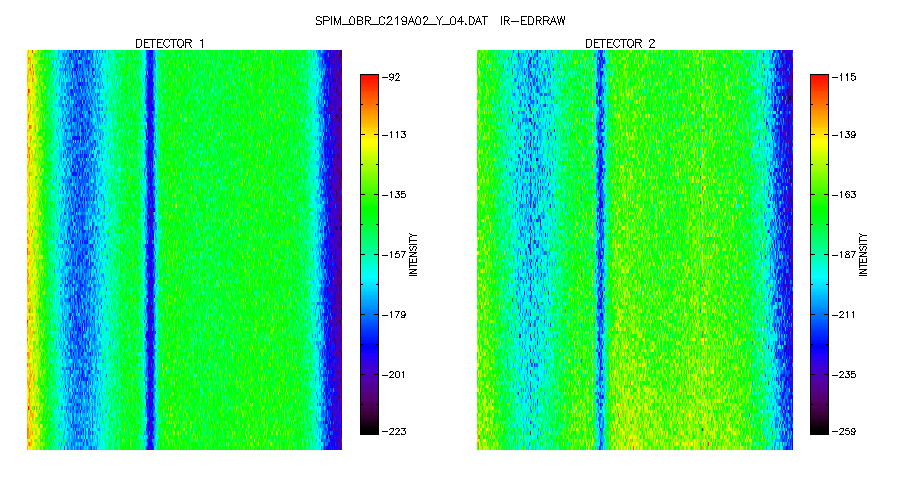The width and height of the screenshot is (900, 500).
Task: Click the -187 colorbar tick label
Action: pos(844,254)
